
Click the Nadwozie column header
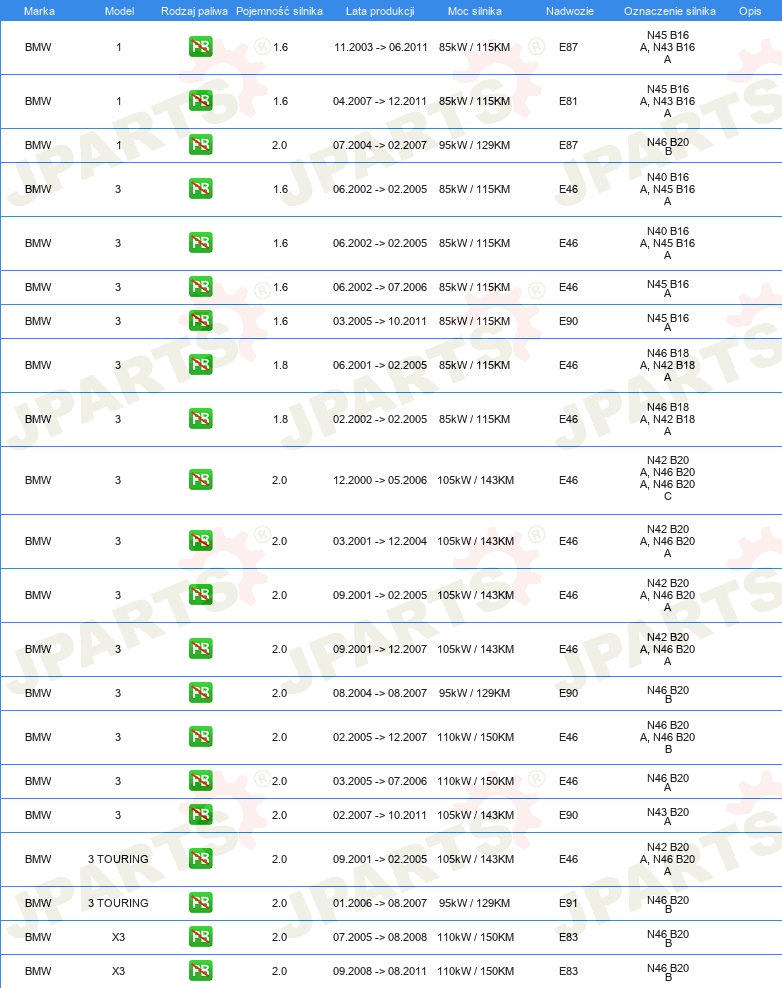tap(570, 11)
